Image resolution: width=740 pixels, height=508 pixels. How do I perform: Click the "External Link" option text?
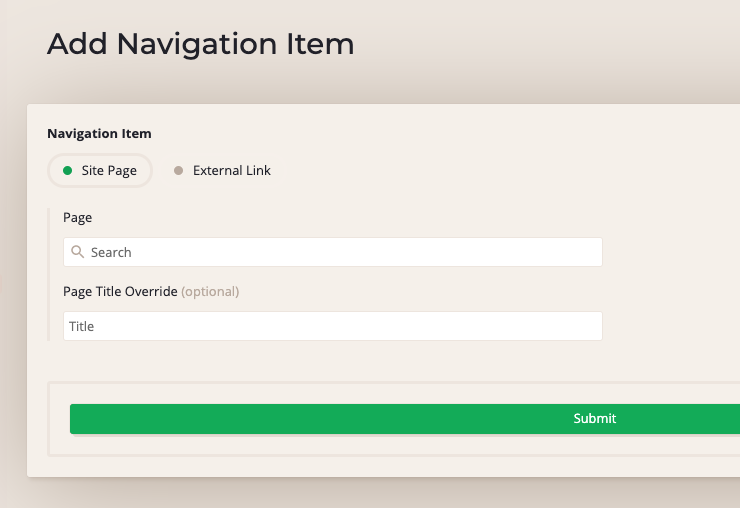(232, 171)
